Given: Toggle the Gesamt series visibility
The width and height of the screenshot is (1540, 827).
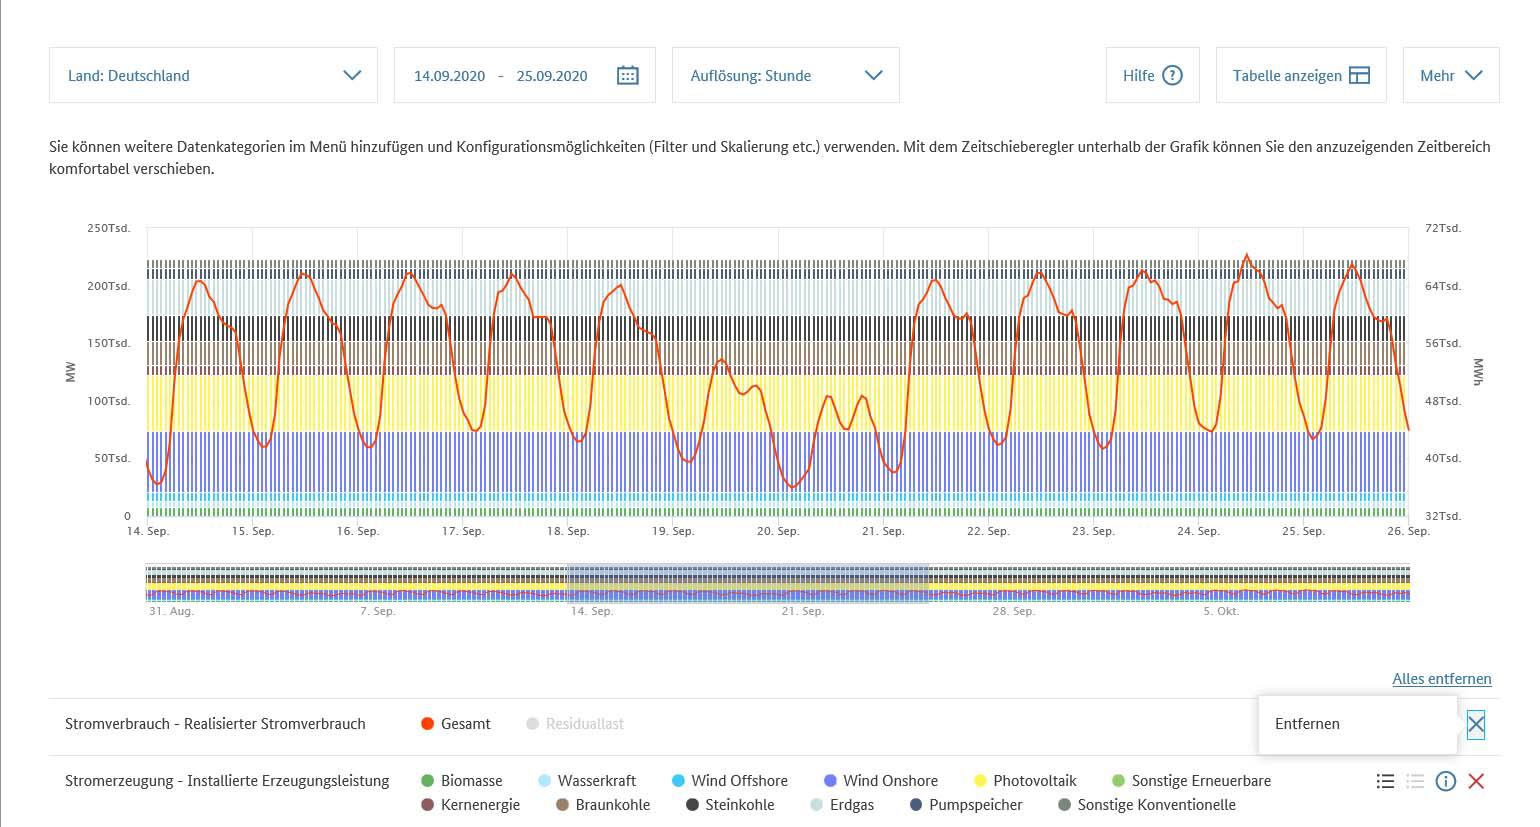Looking at the screenshot, I should pos(457,724).
